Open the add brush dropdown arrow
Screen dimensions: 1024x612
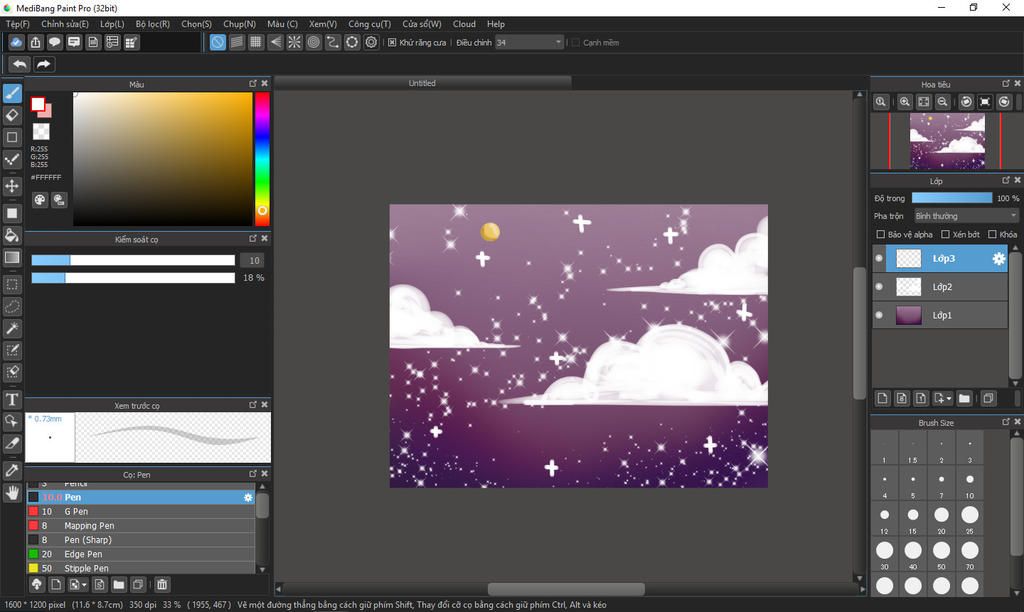click(x=84, y=585)
